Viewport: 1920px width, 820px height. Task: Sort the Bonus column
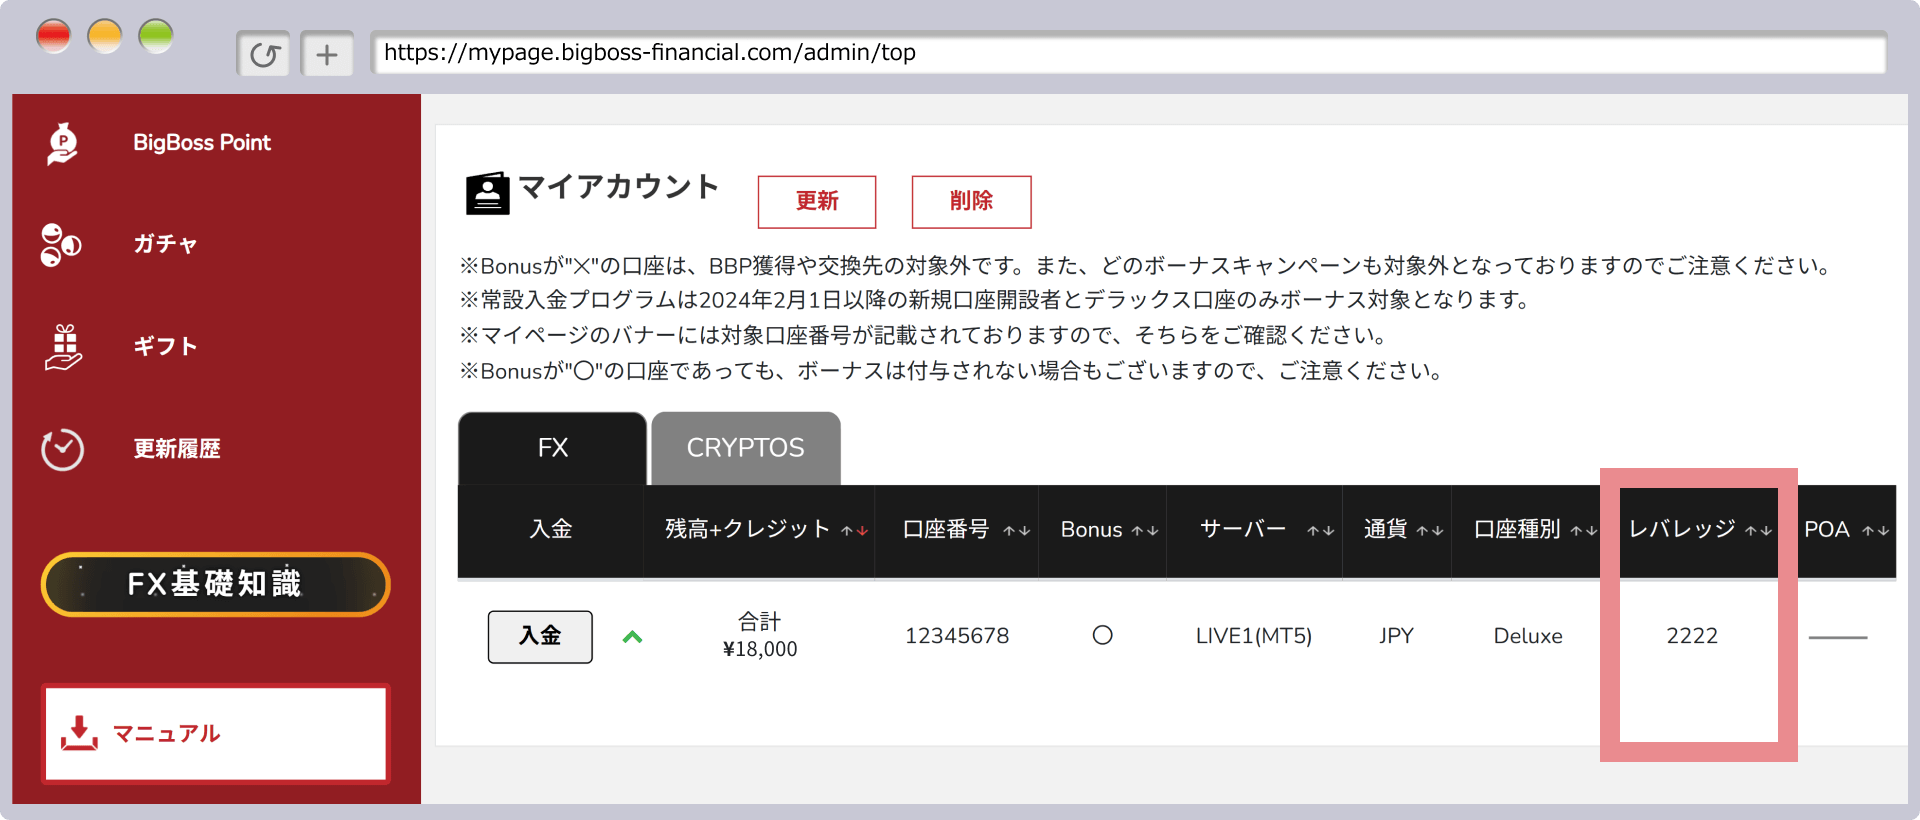pyautogui.click(x=1145, y=531)
